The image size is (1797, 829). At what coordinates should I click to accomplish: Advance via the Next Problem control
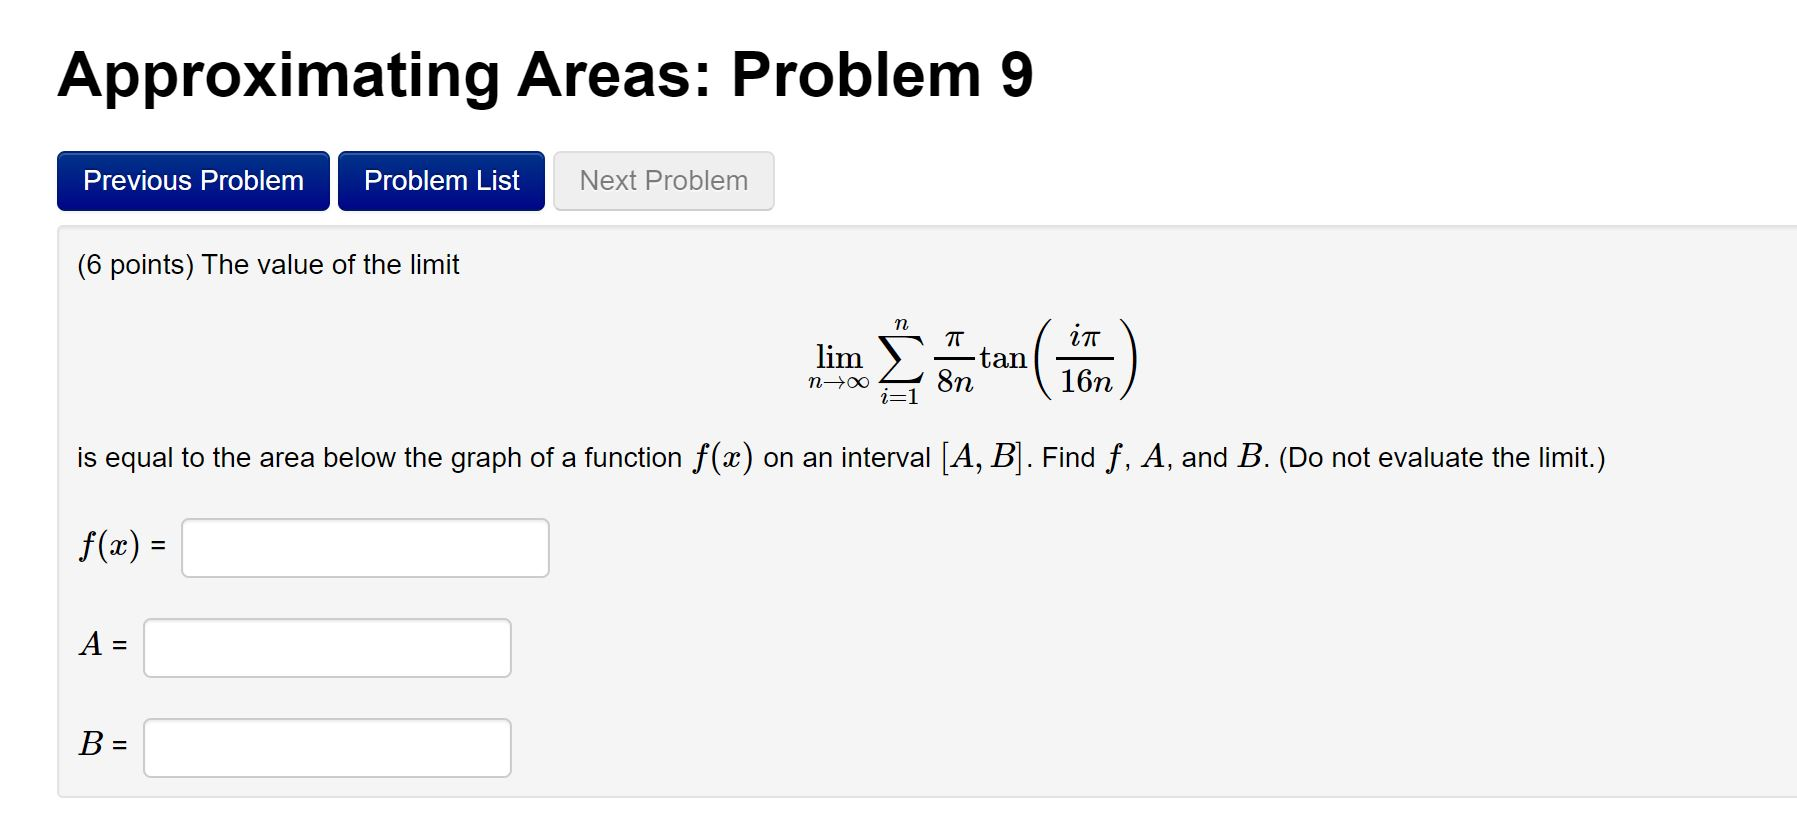click(663, 181)
